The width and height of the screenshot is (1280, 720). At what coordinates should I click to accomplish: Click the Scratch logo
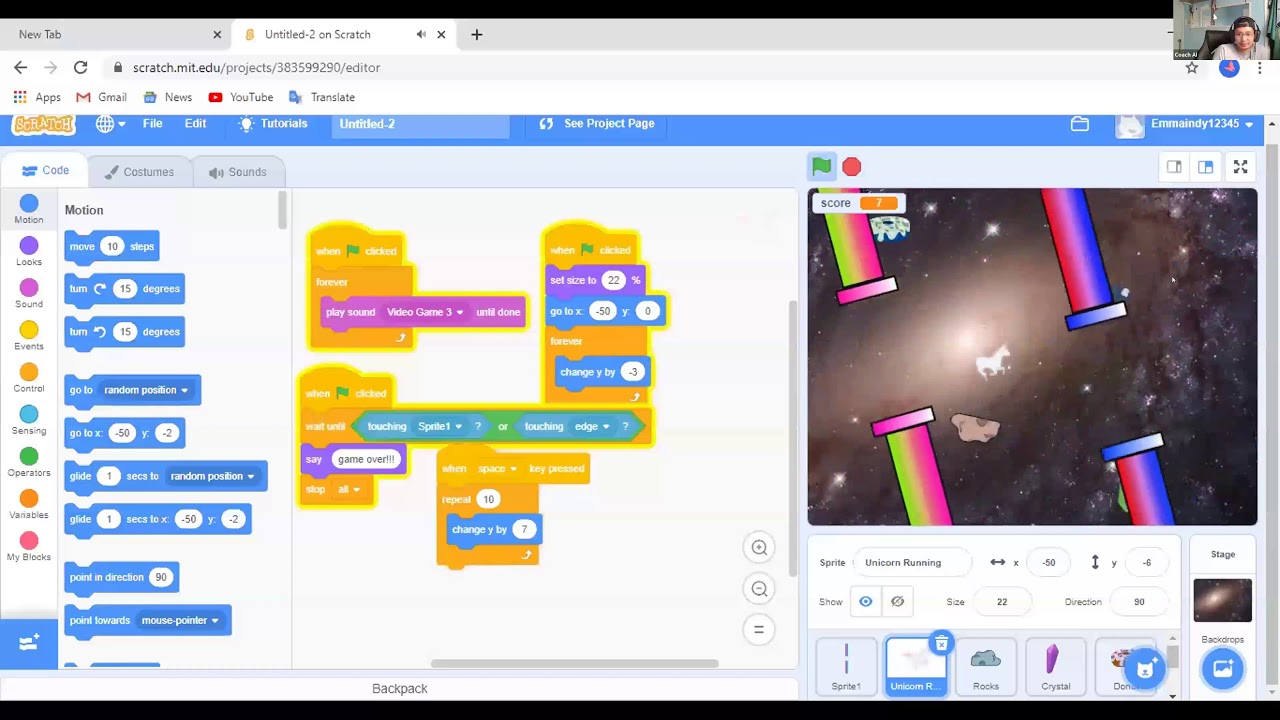tap(44, 124)
